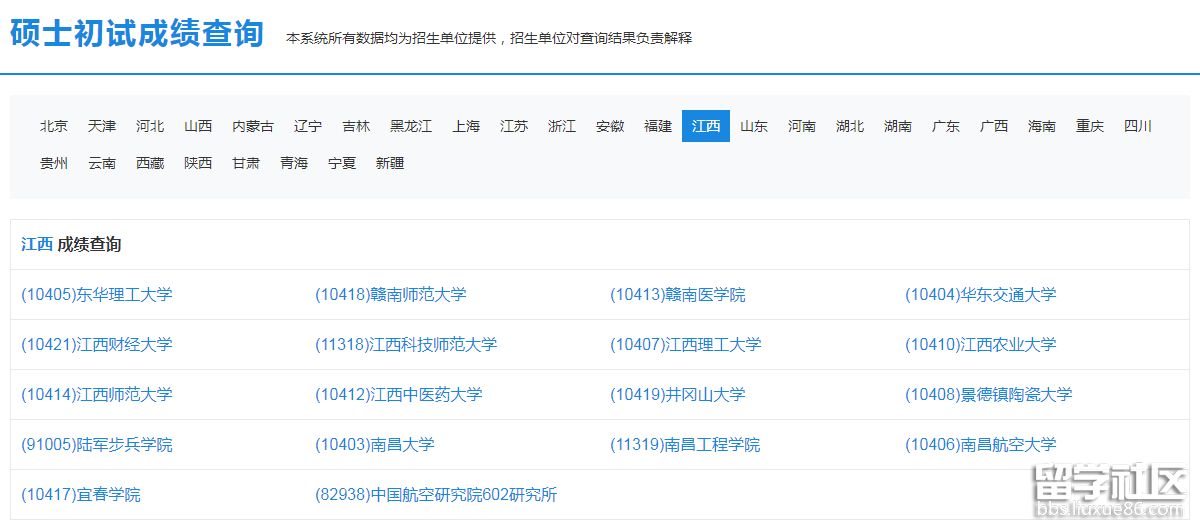Screen dimensions: 1200x531
Task: Select (10421)江西财经大学
Action: tap(97, 344)
